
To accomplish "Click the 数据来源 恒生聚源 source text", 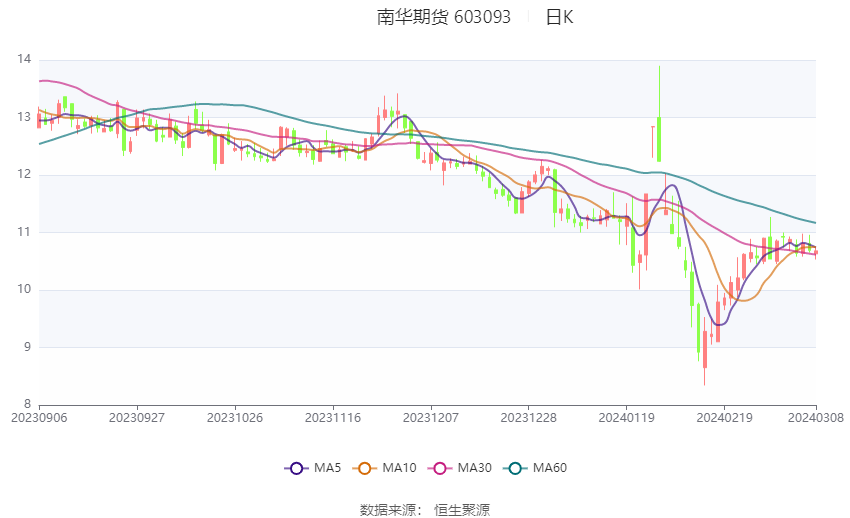I will [x=425, y=510].
